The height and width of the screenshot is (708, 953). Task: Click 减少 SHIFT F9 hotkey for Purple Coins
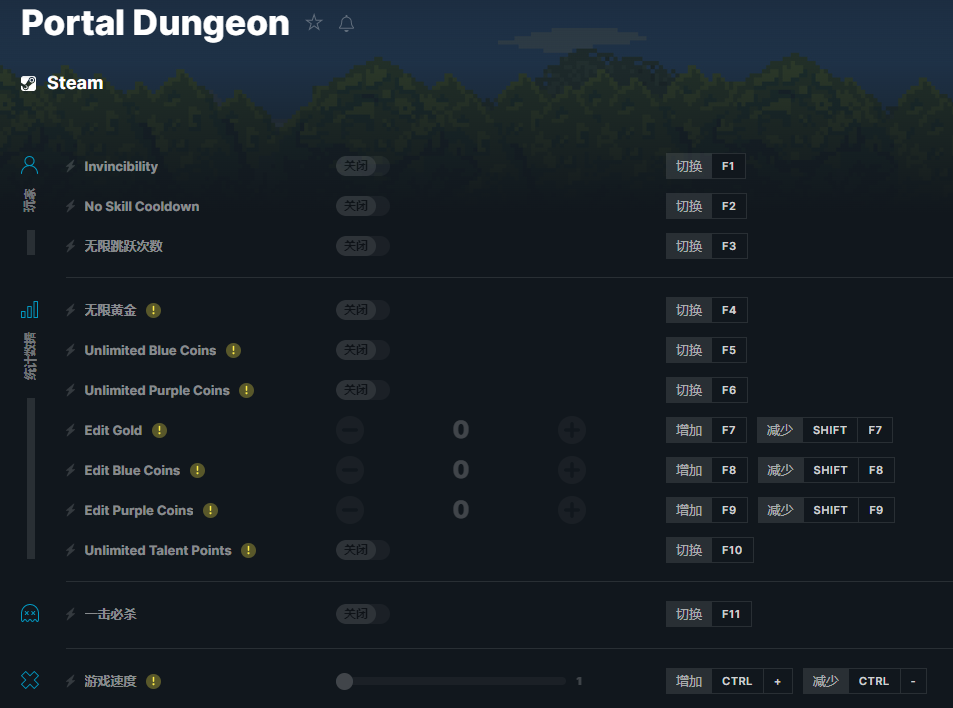tap(826, 510)
